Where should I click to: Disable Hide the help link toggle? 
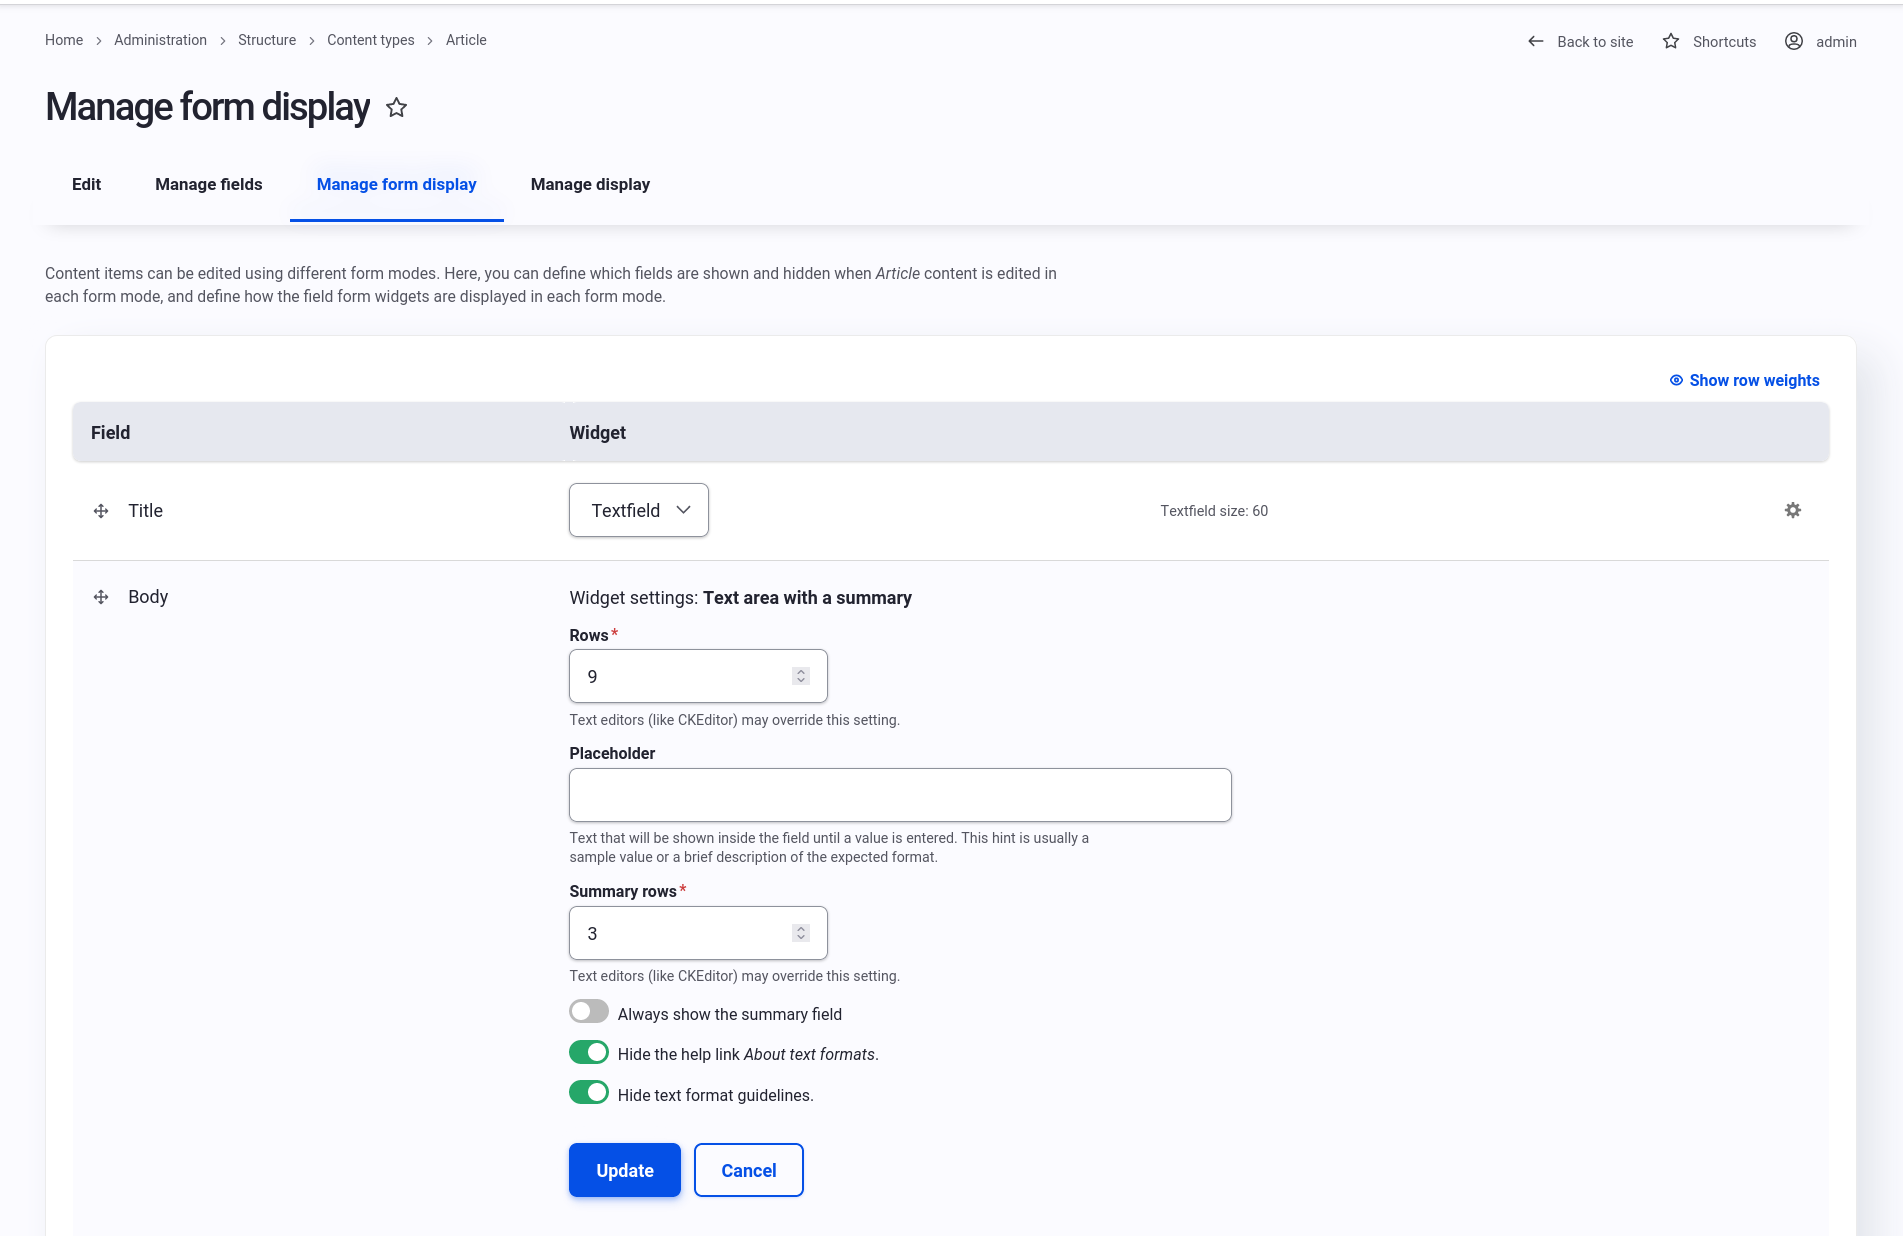(x=589, y=1052)
